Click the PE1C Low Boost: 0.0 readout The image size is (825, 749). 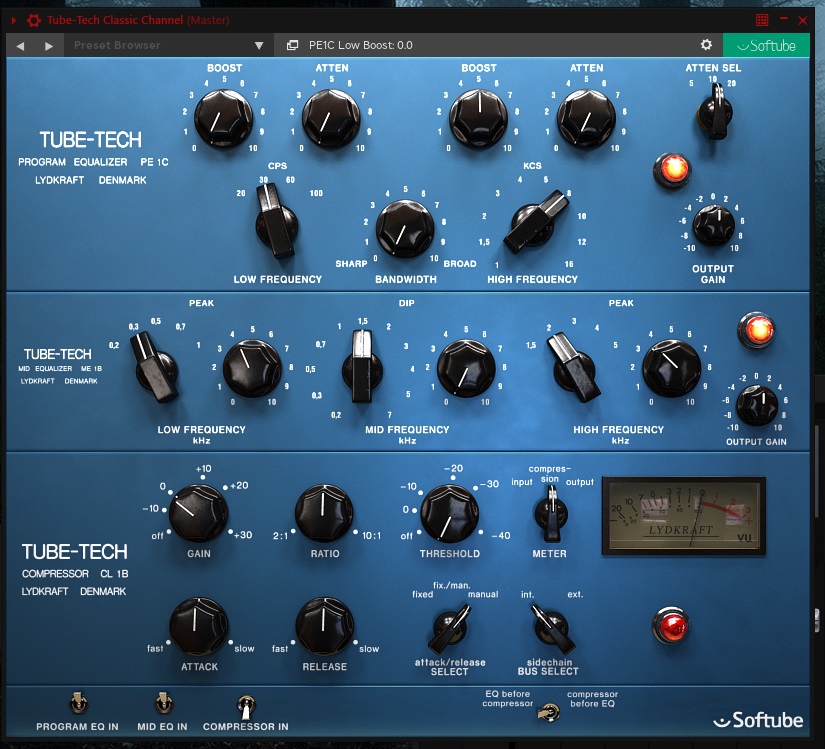pyautogui.click(x=360, y=45)
